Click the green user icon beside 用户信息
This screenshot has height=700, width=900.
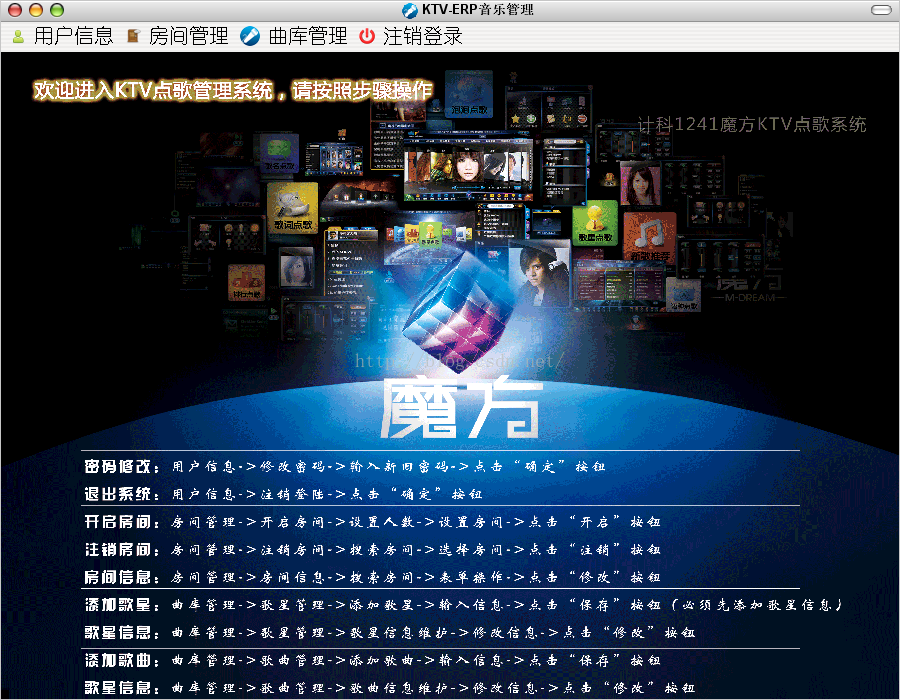18,37
